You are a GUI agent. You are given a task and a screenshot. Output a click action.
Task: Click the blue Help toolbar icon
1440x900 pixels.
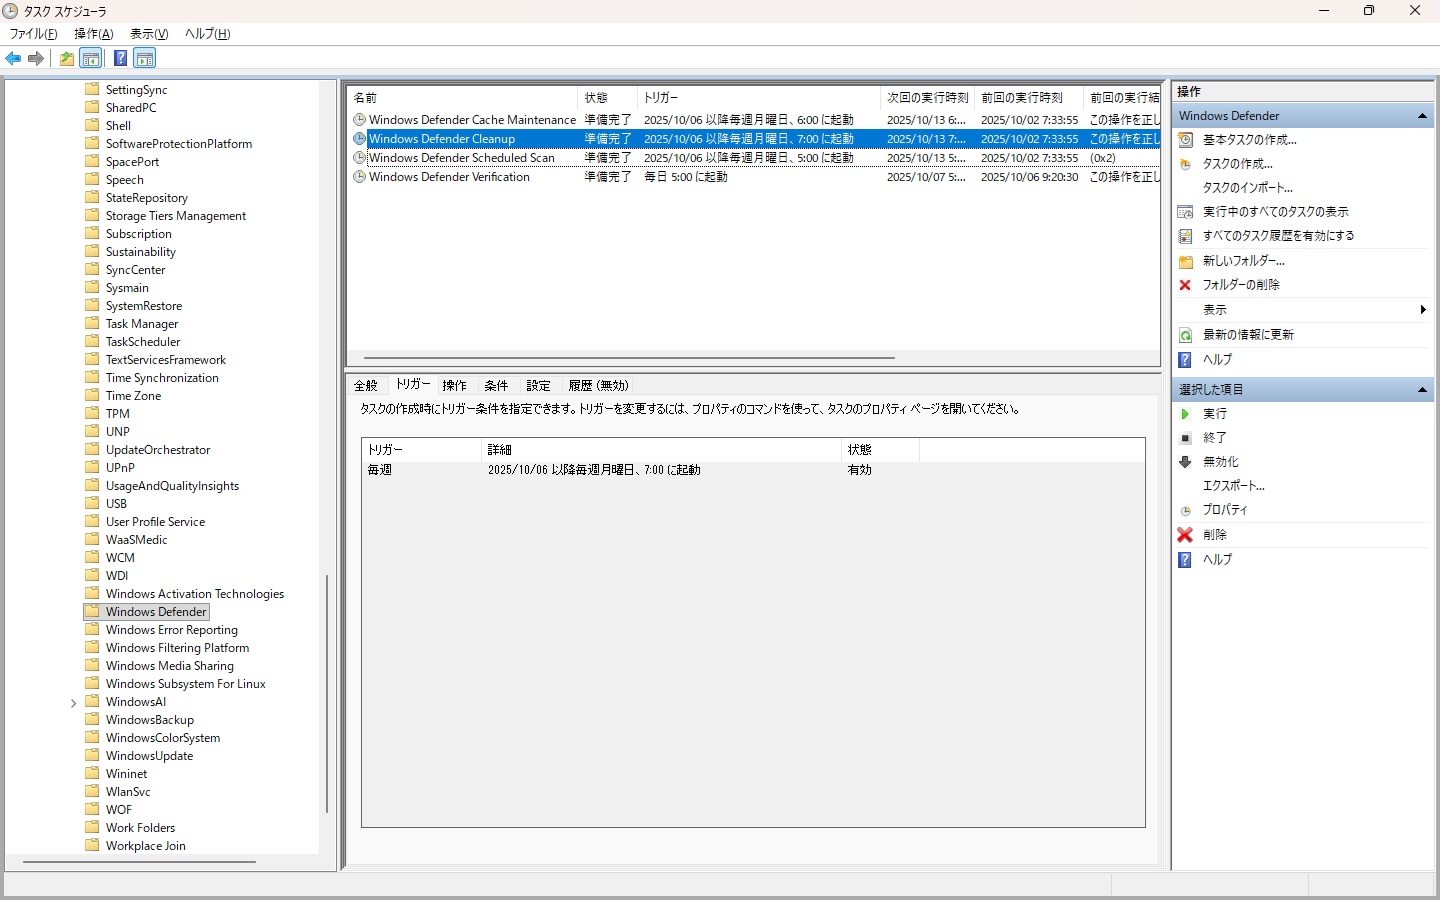click(120, 59)
